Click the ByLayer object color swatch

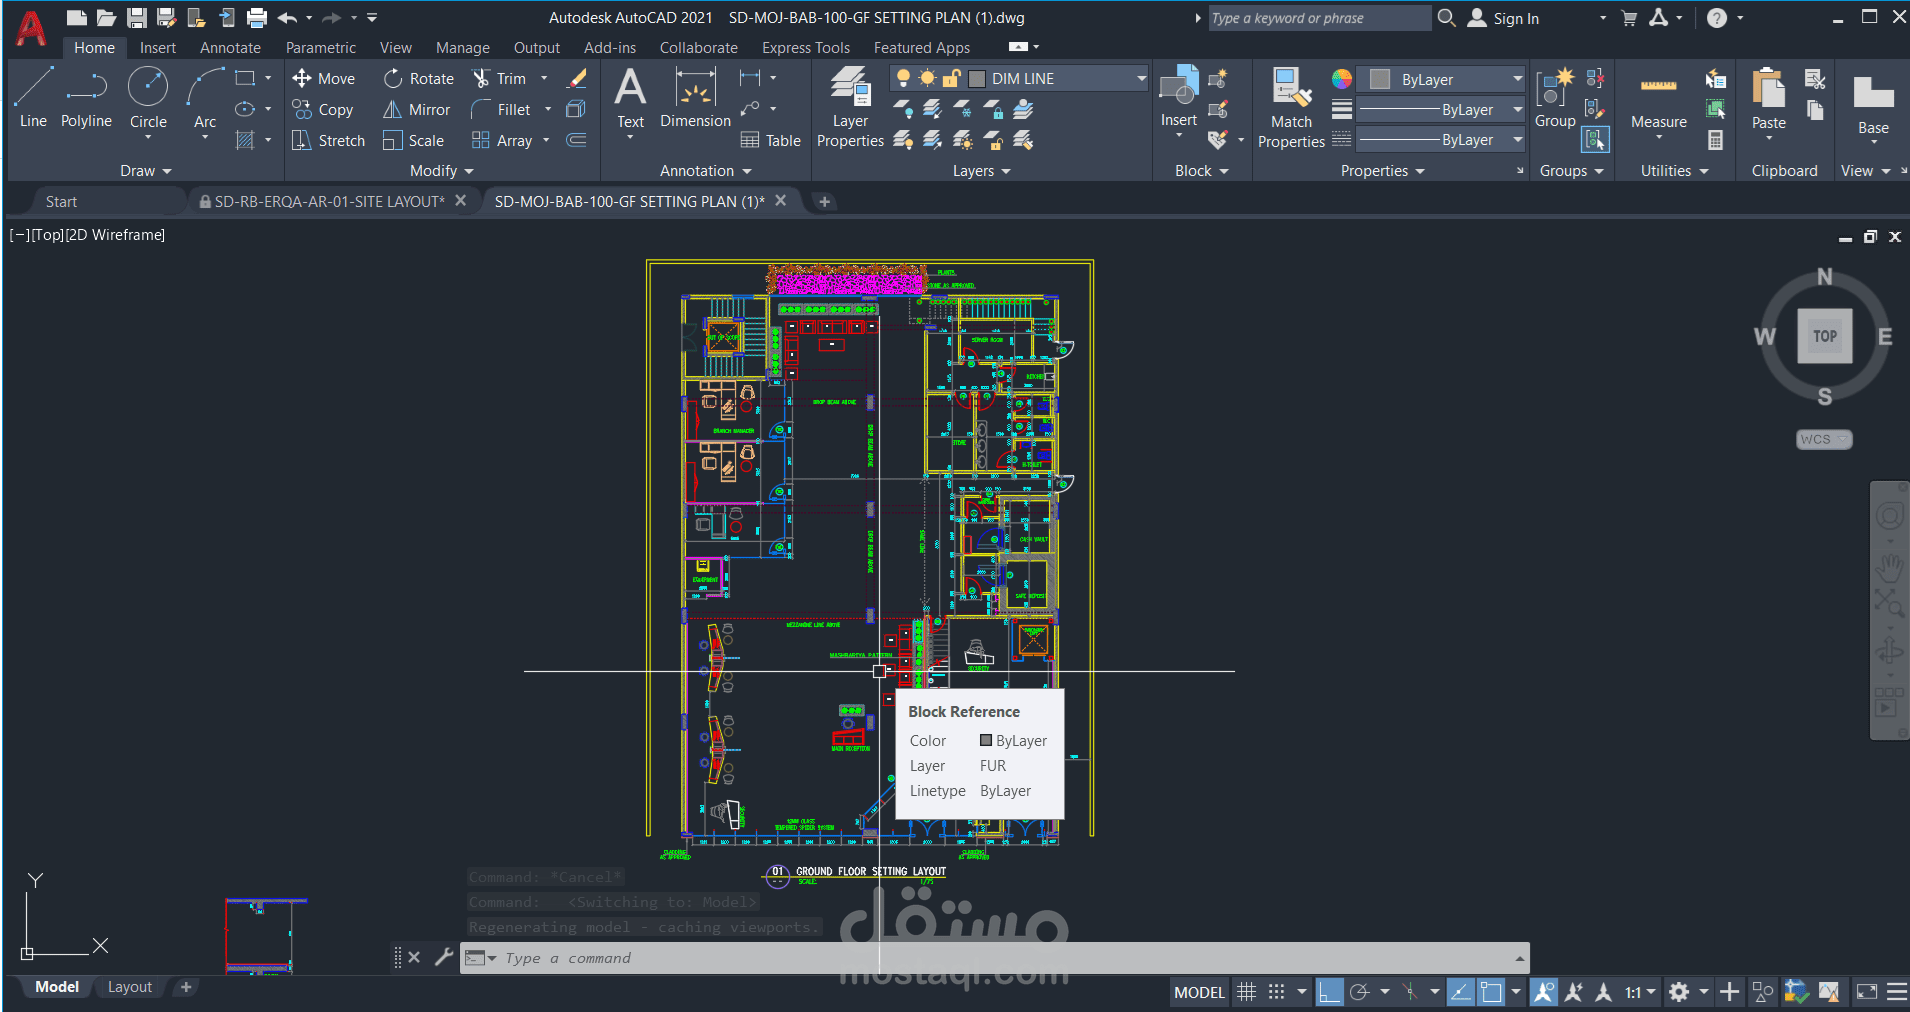point(1380,79)
